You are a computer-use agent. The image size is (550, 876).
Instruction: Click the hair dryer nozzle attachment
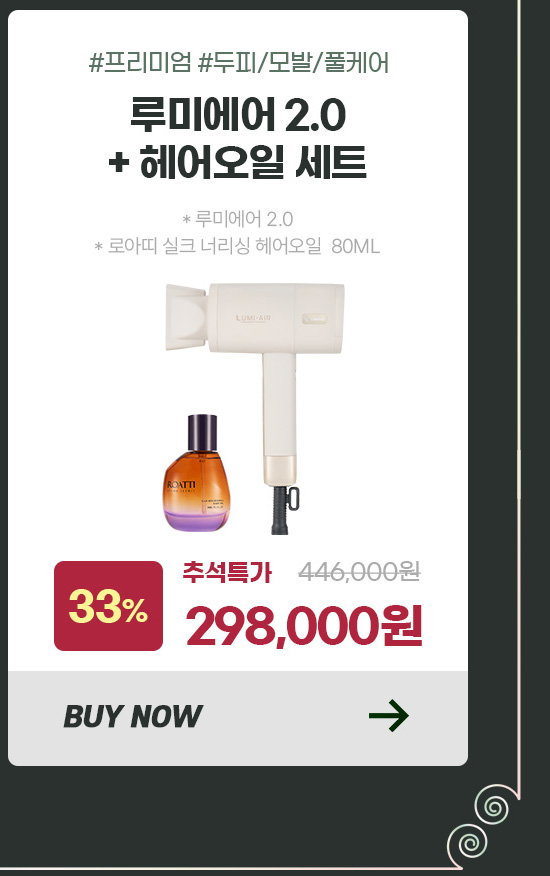(188, 318)
